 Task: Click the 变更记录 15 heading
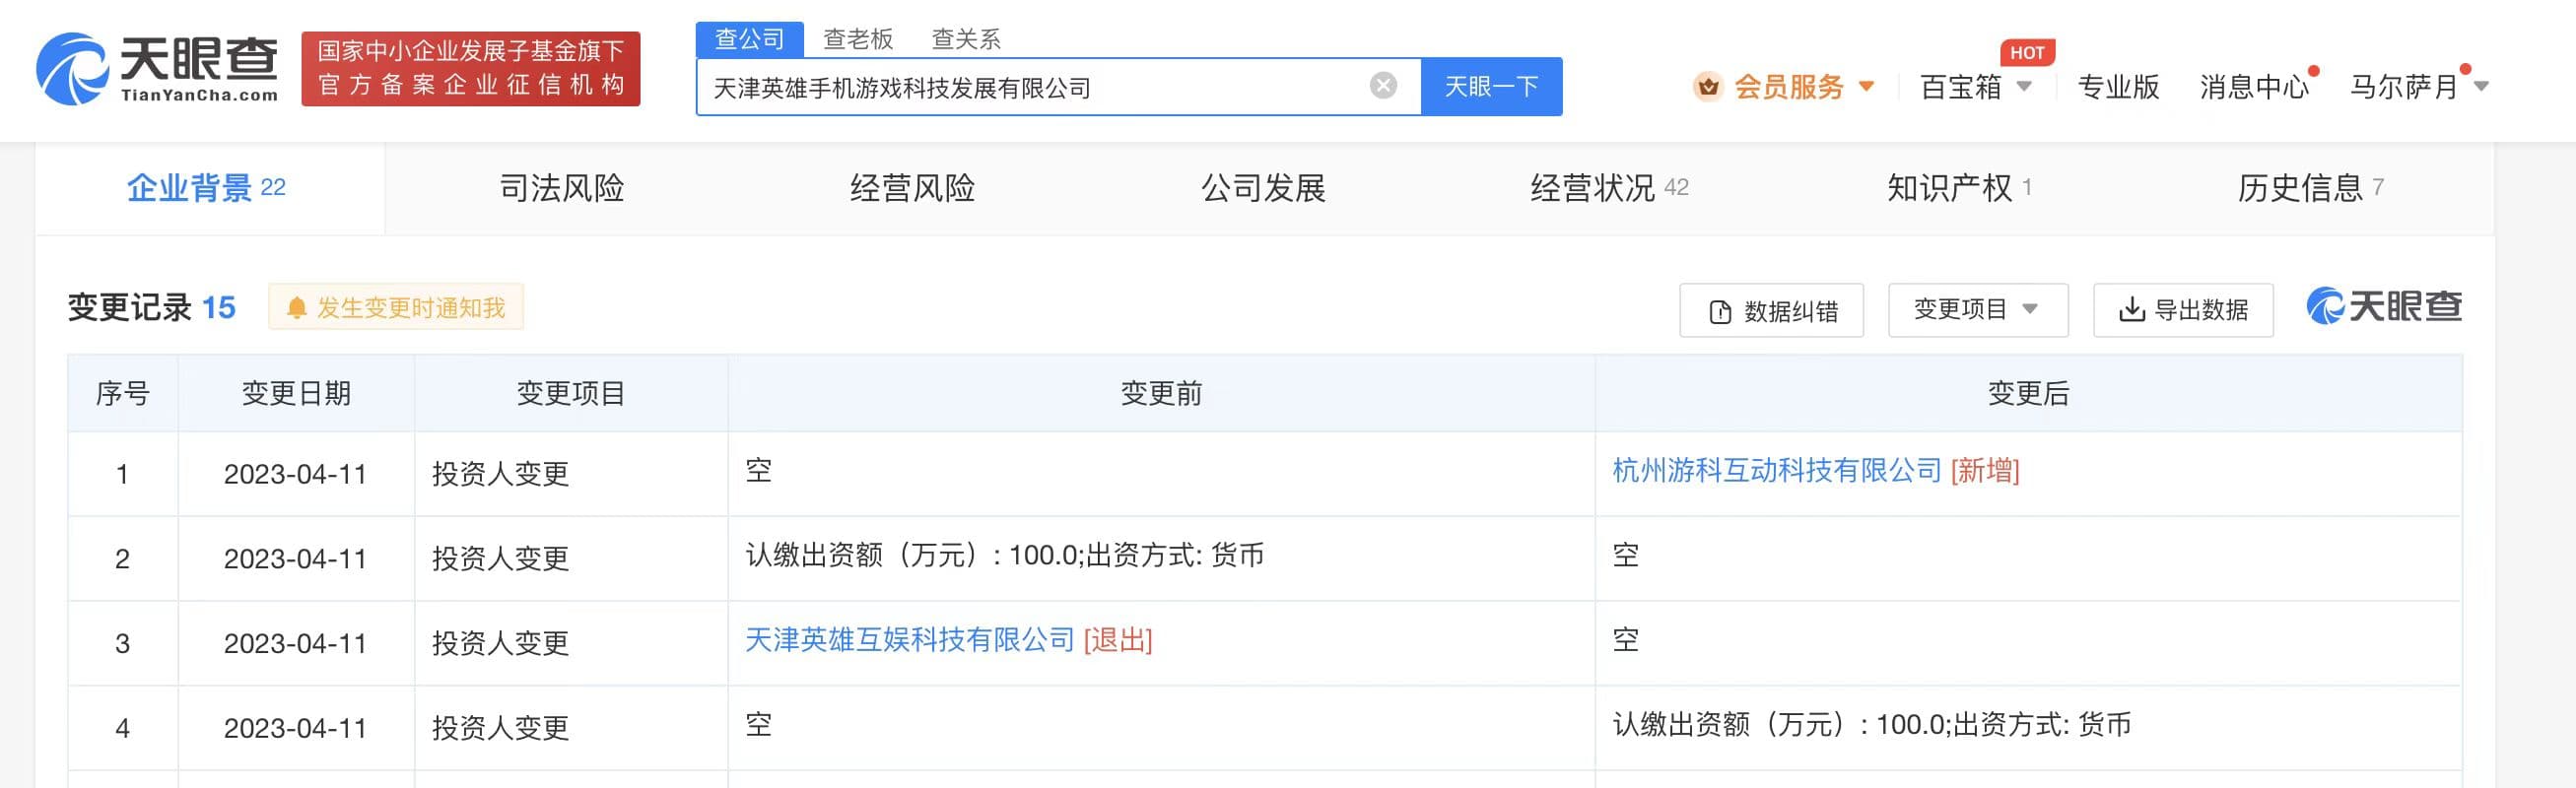pos(151,308)
